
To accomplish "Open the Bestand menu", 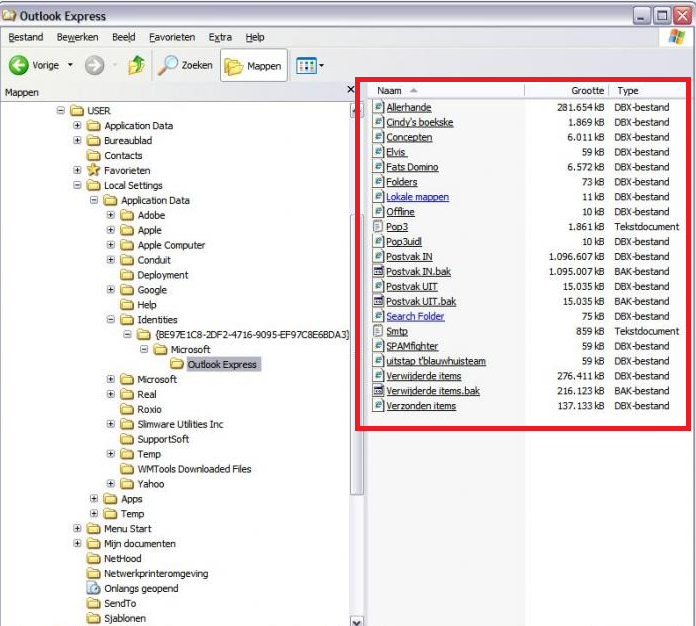I will [x=26, y=37].
